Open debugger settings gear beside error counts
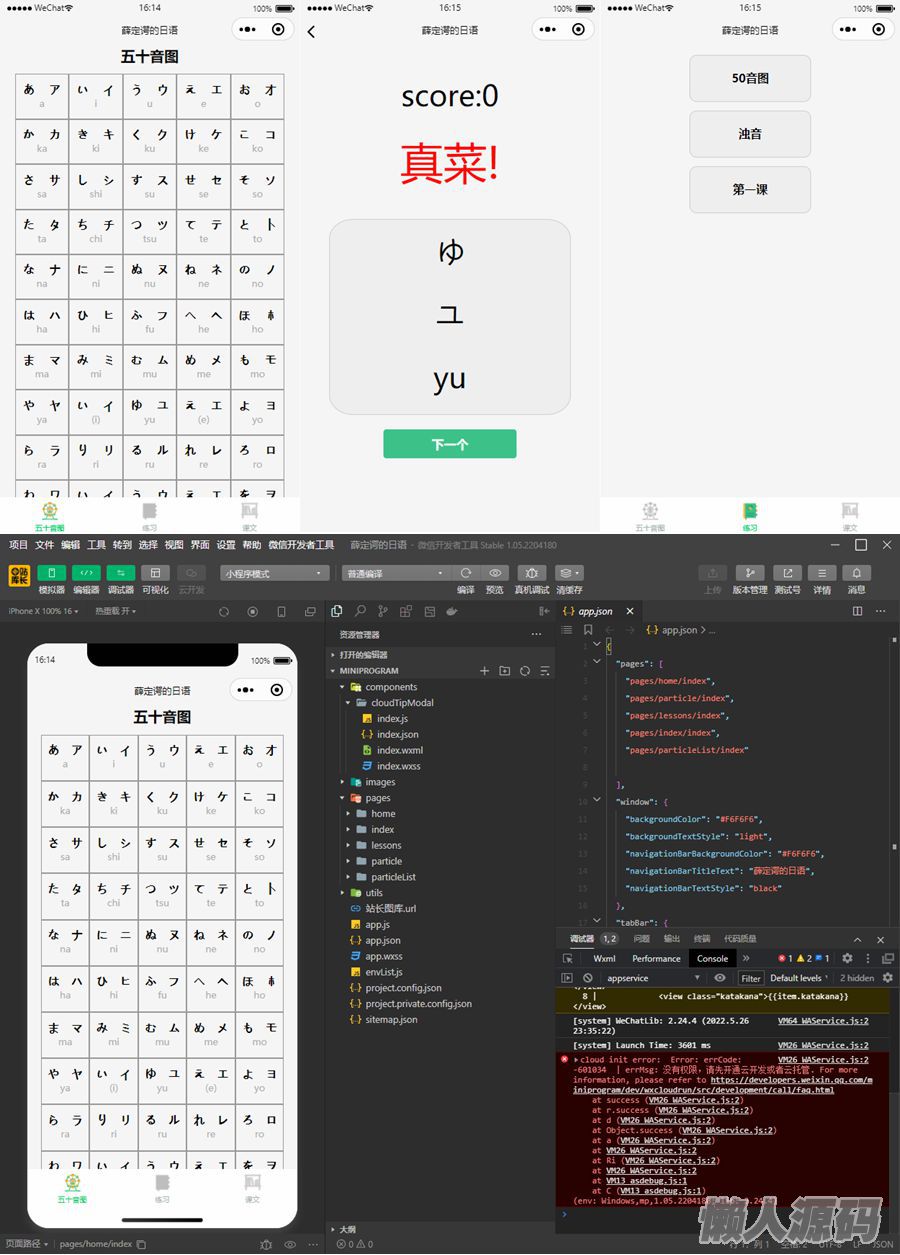Screen dimensions: 900x1255 coord(847,958)
